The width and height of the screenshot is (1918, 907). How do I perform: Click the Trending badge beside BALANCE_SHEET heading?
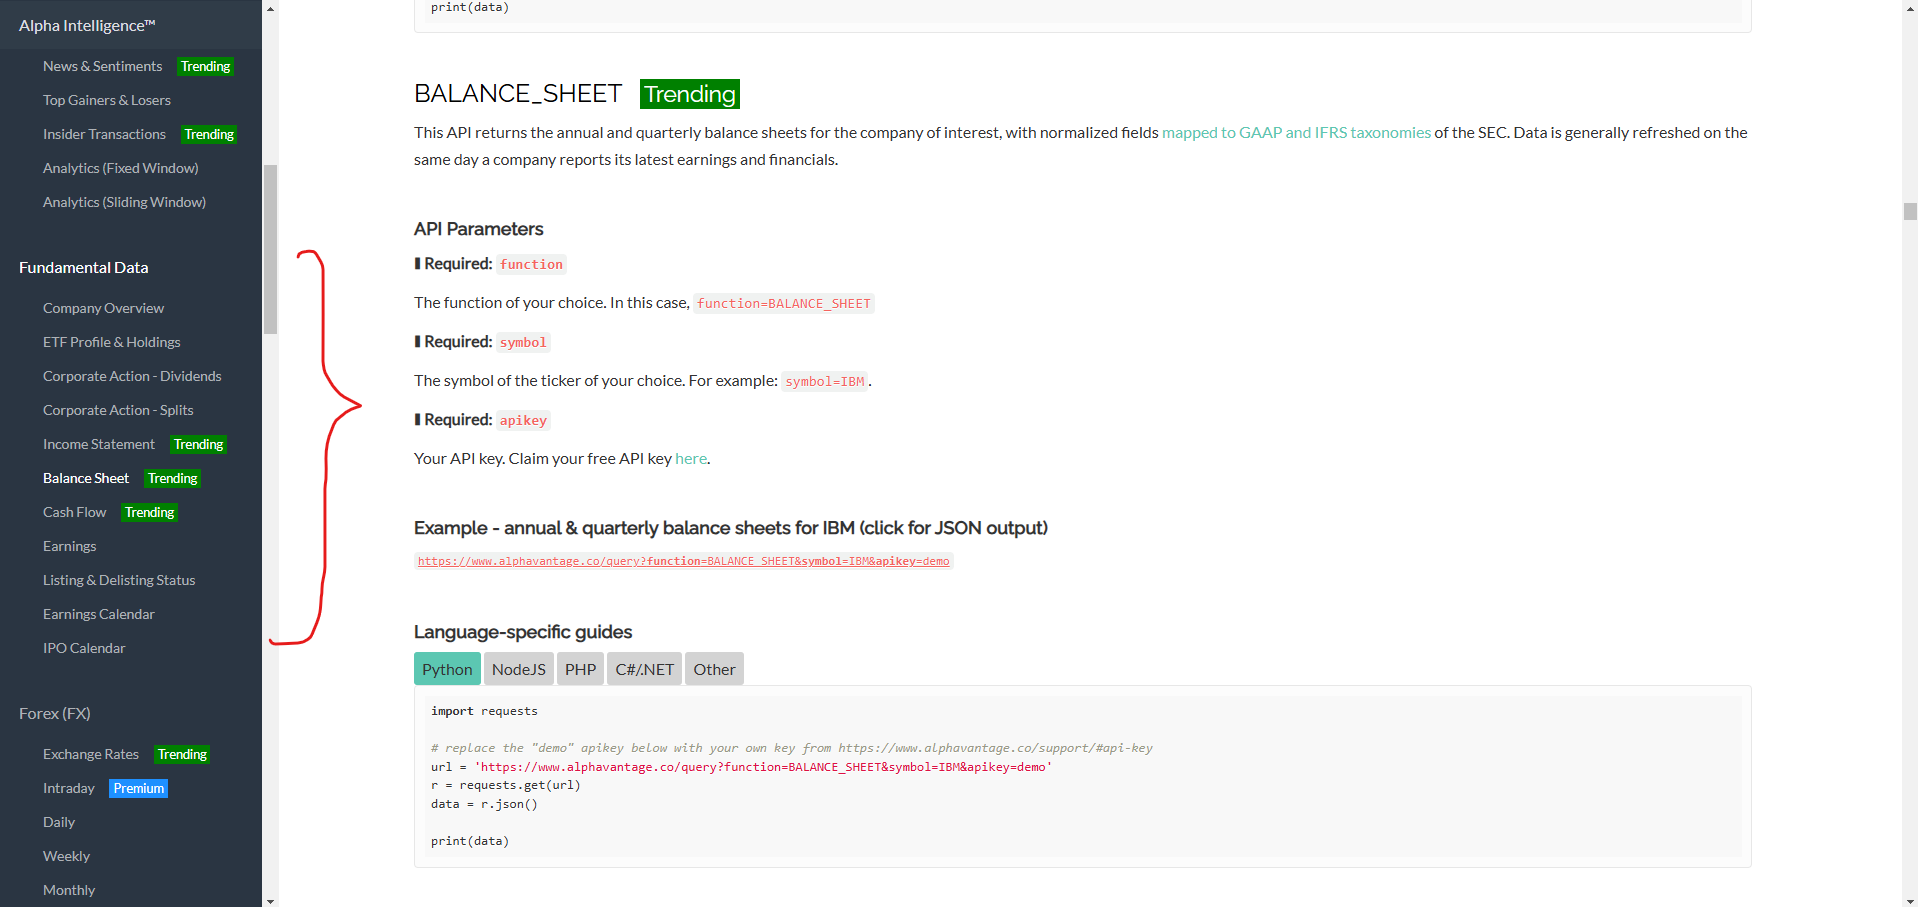[x=689, y=94]
